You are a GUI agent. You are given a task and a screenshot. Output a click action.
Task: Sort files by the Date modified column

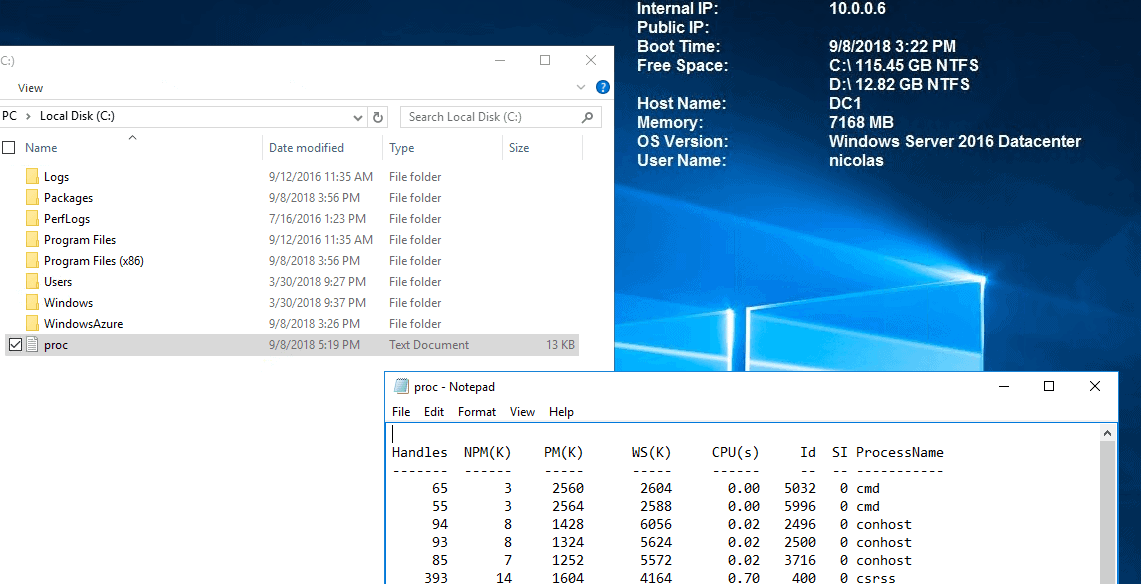pos(306,148)
